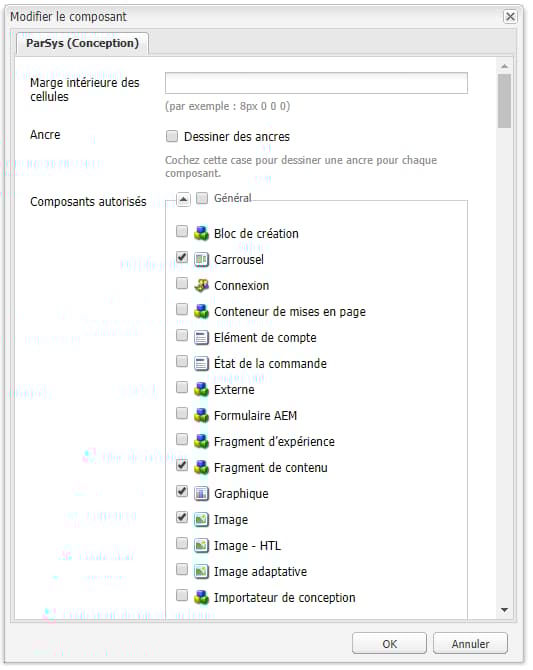Click the Composants autorisés label
Viewport: 533px width, 670px height.
coord(88,202)
